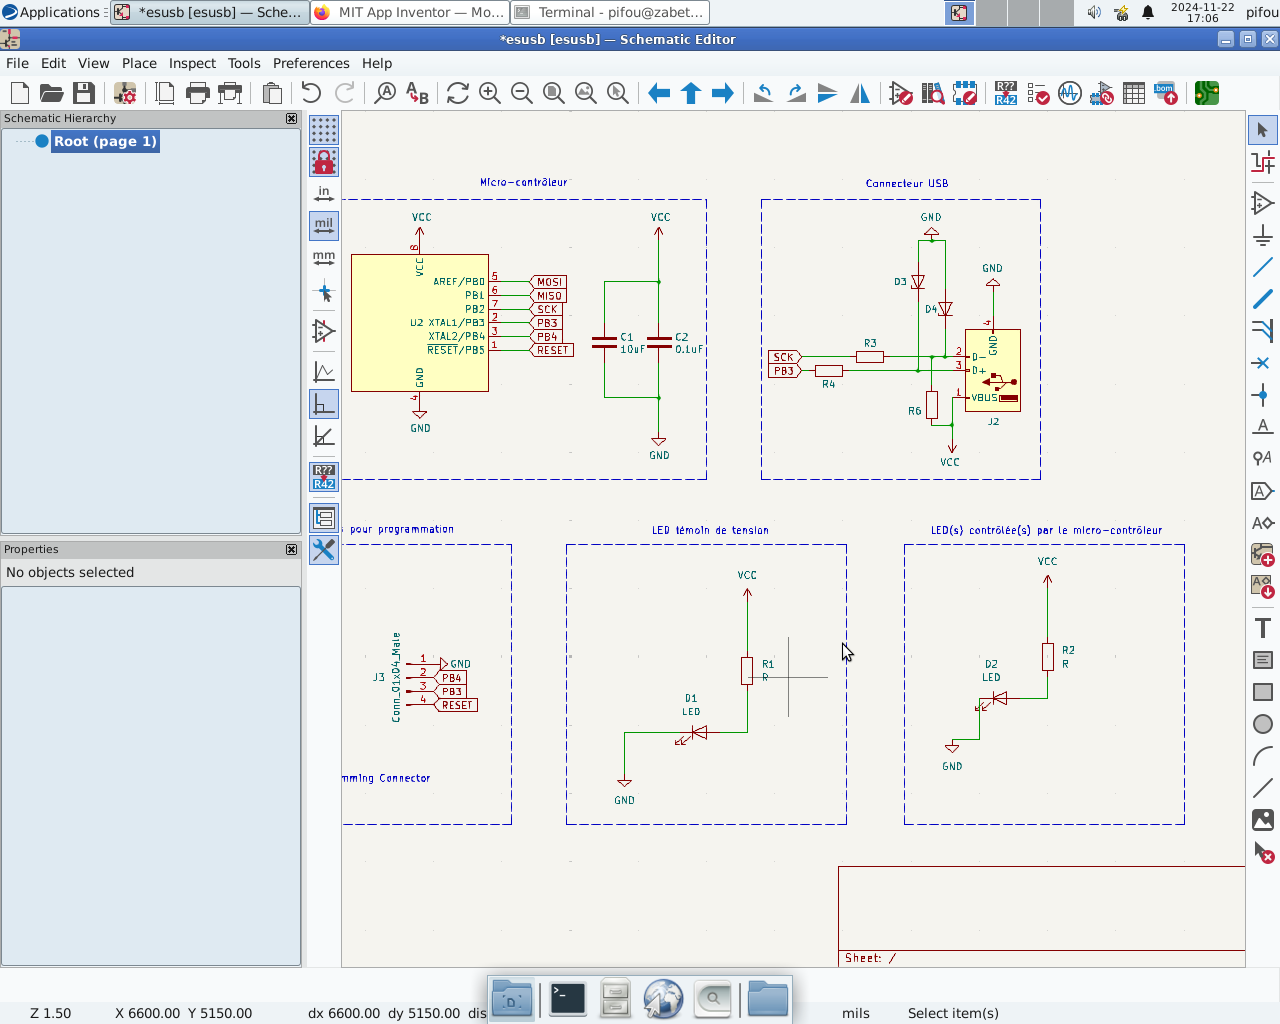Image resolution: width=1280 pixels, height=1024 pixels.
Task: Select the Add Wire tool
Action: [1263, 267]
